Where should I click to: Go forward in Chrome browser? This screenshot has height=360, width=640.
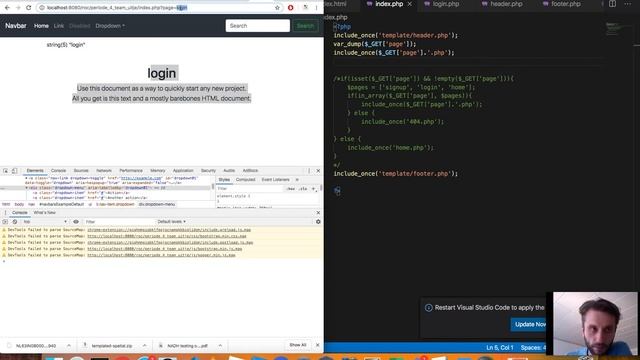pyautogui.click(x=18, y=8)
